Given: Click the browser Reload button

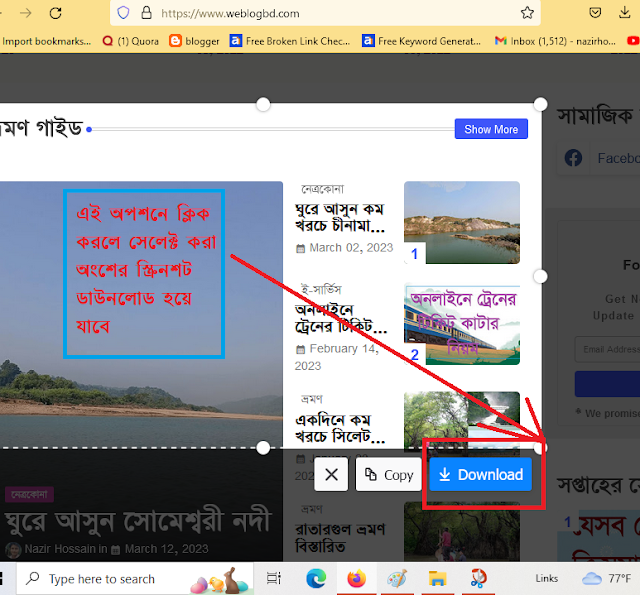Looking at the screenshot, I should (x=55, y=13).
